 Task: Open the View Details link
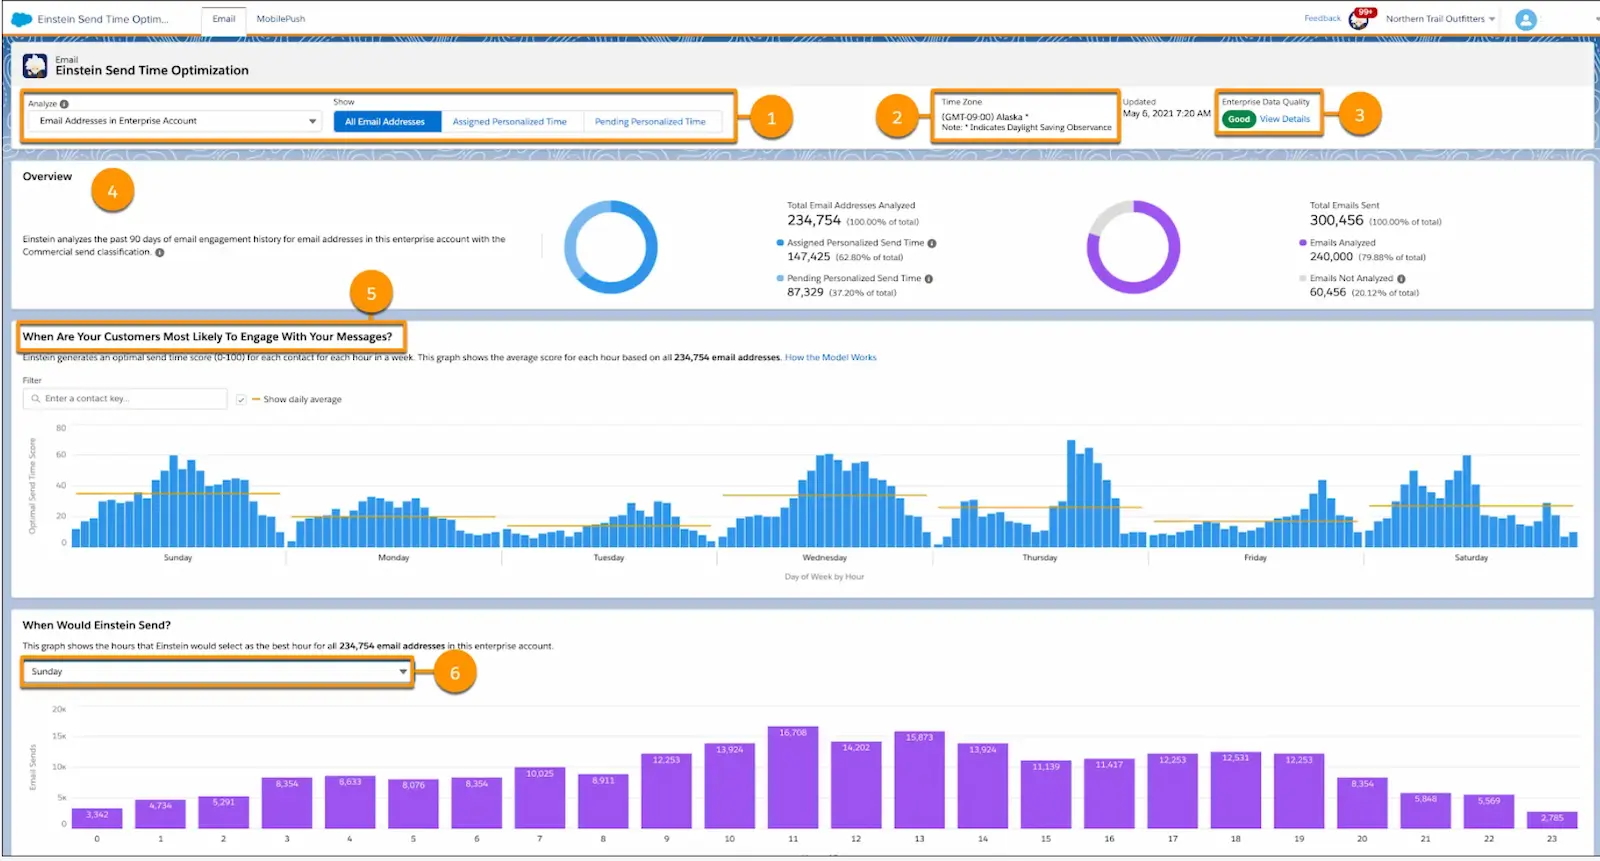tap(1285, 119)
